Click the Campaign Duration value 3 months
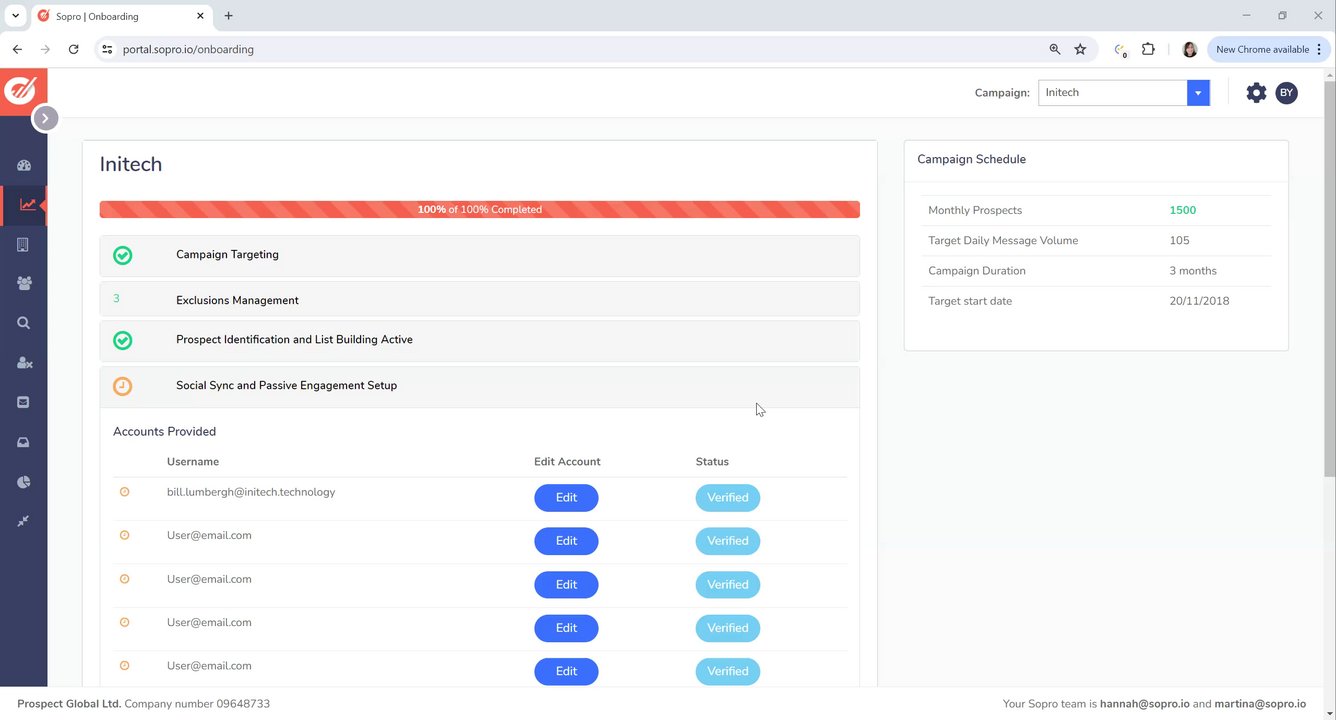The height and width of the screenshot is (720, 1336). click(x=1193, y=271)
